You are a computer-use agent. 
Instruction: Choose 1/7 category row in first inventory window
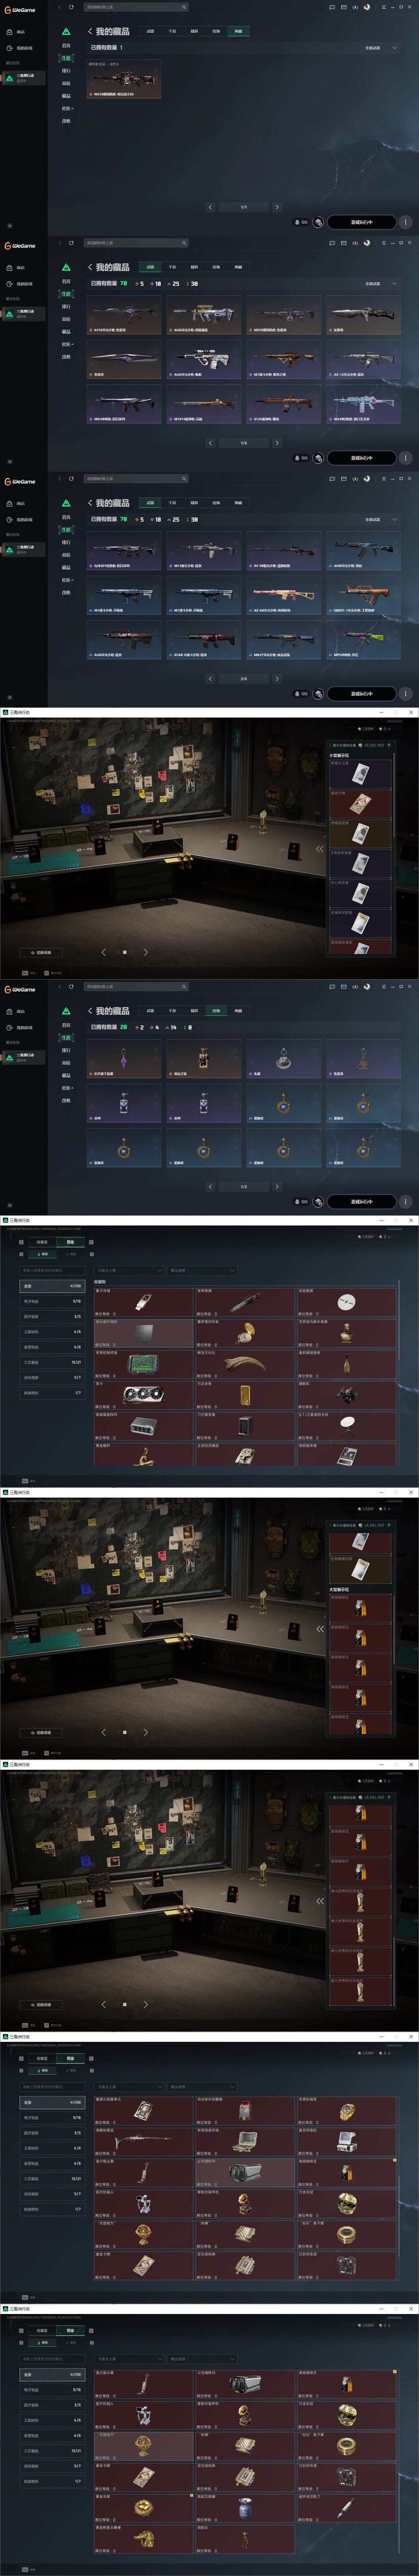pyautogui.click(x=52, y=1393)
